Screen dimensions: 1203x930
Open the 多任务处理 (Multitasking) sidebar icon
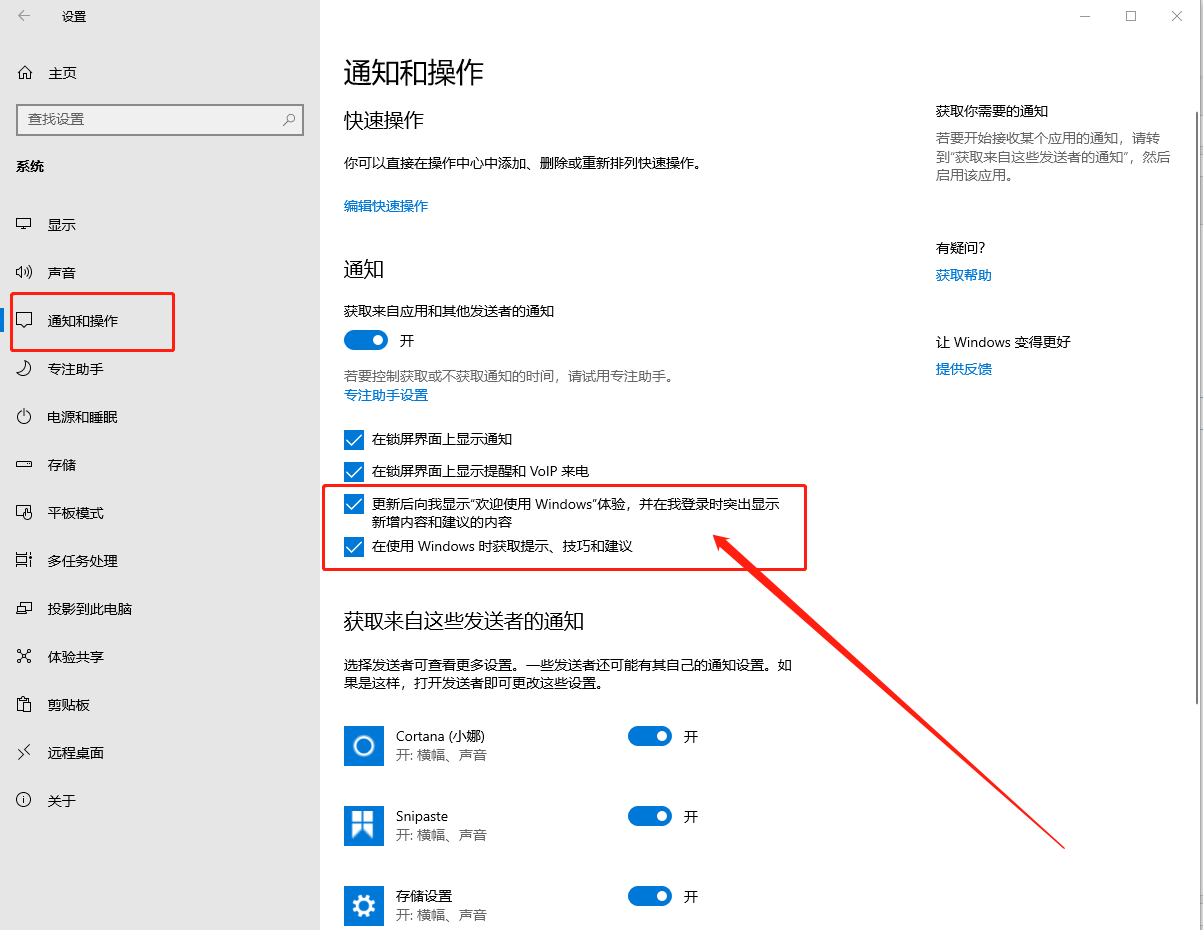(x=23, y=560)
